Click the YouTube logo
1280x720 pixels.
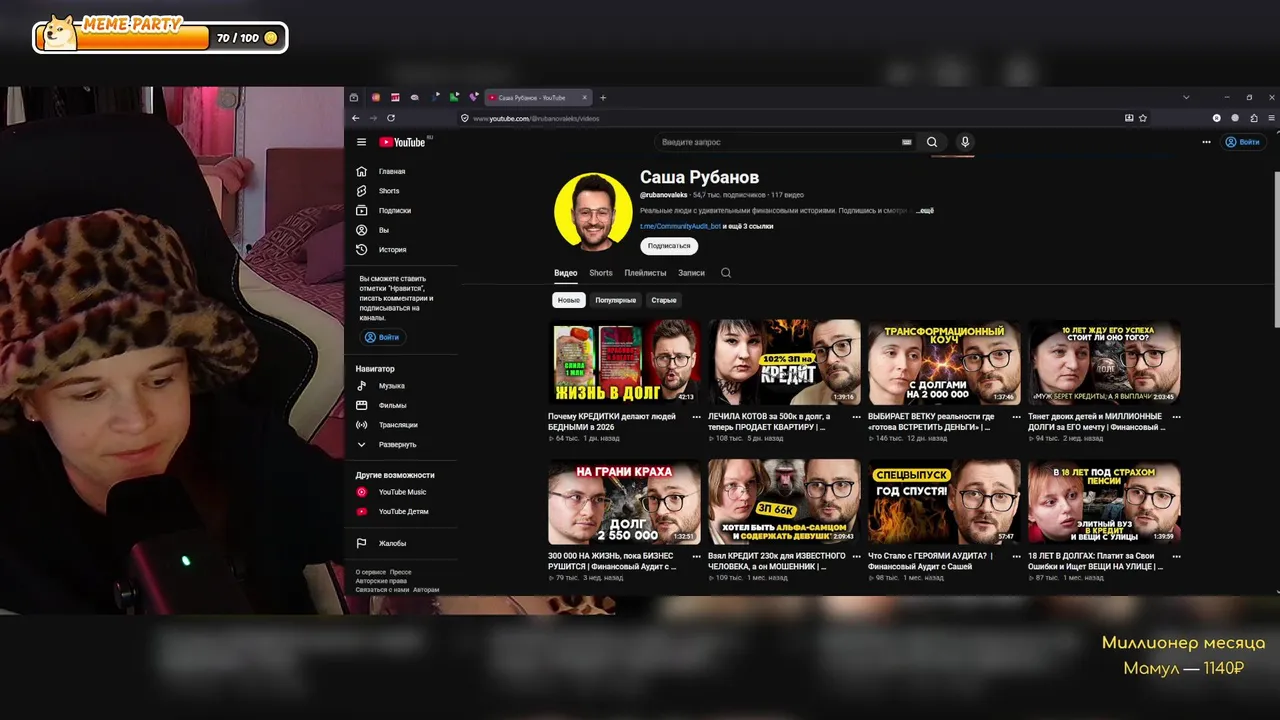point(402,142)
